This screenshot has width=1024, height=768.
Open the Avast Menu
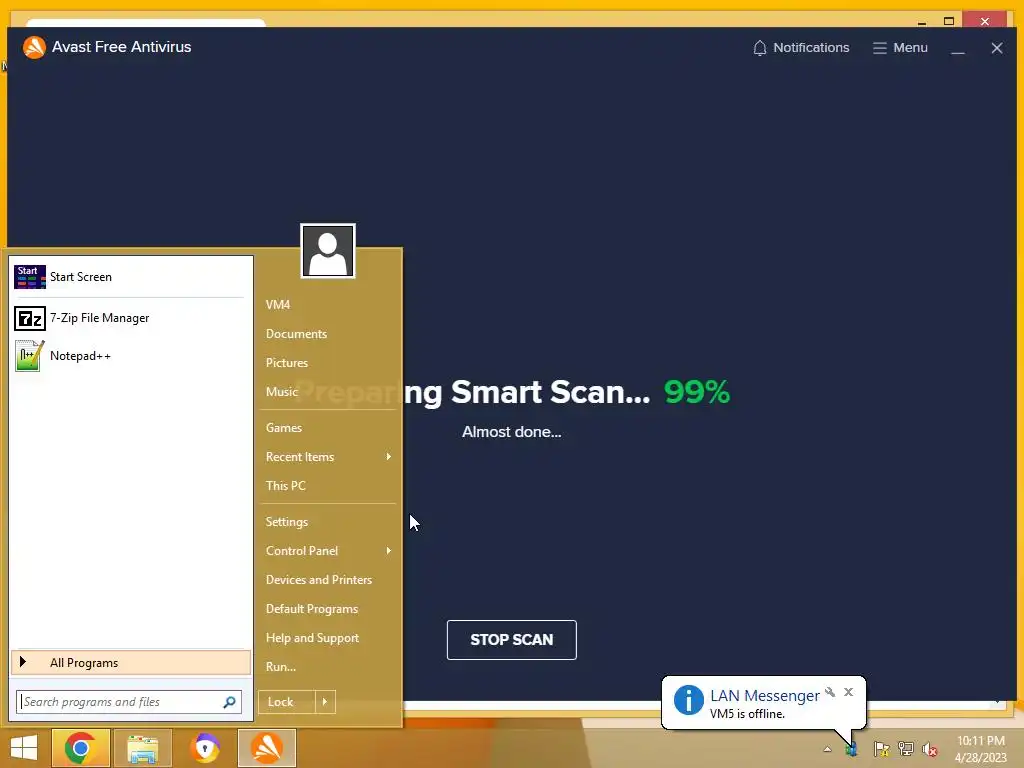(x=900, y=48)
